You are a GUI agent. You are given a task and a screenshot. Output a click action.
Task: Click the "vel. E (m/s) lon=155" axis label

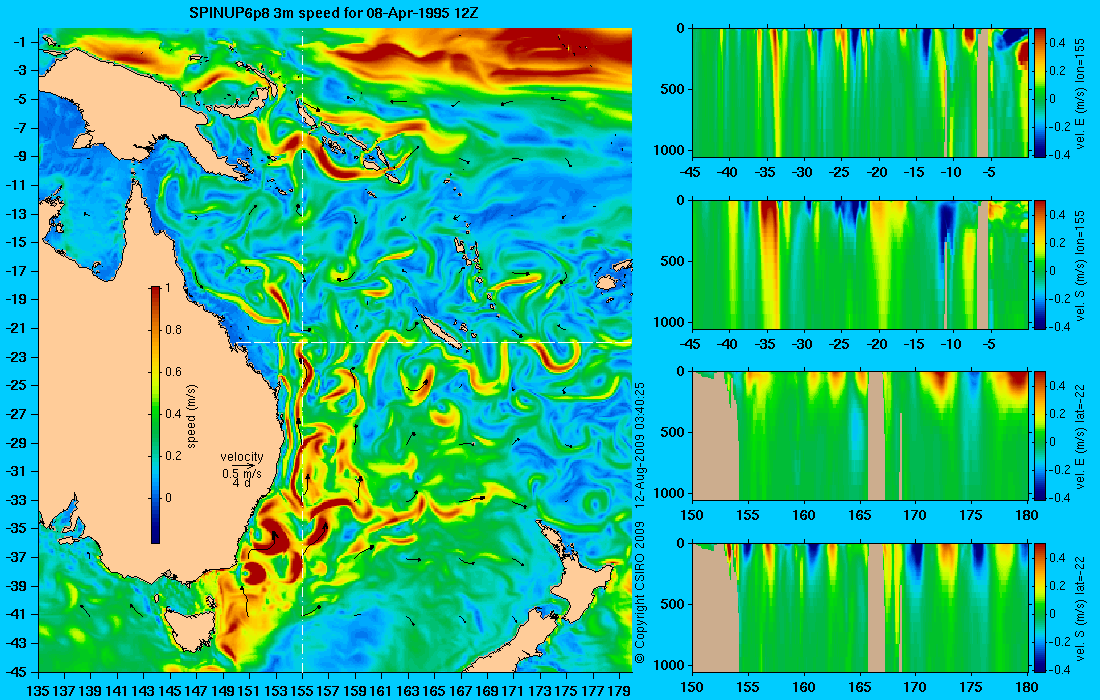pos(1080,93)
